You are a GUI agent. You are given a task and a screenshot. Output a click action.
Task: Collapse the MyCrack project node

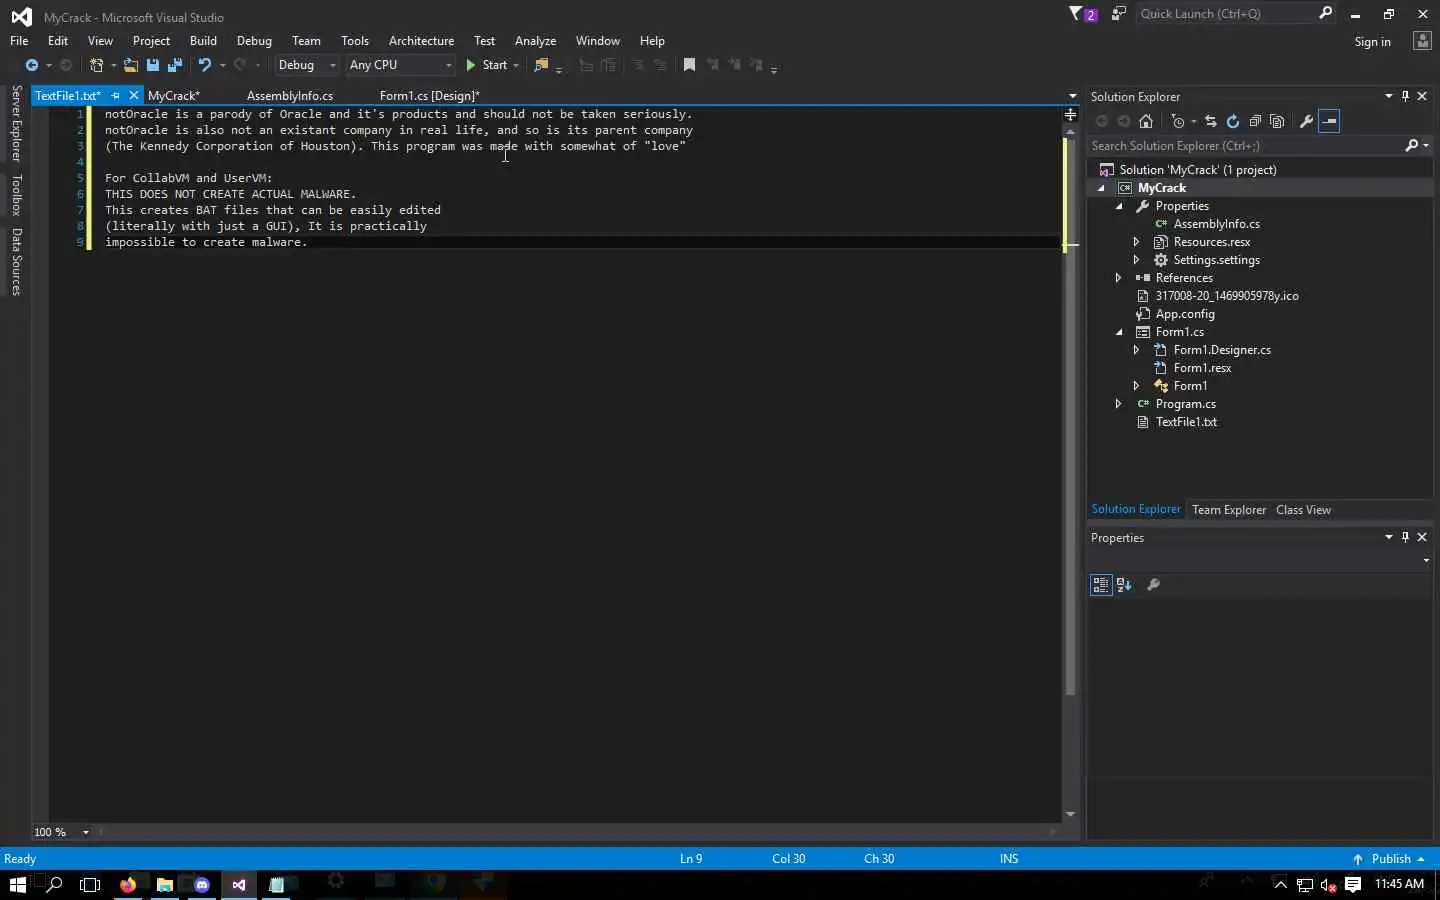pos(1101,188)
